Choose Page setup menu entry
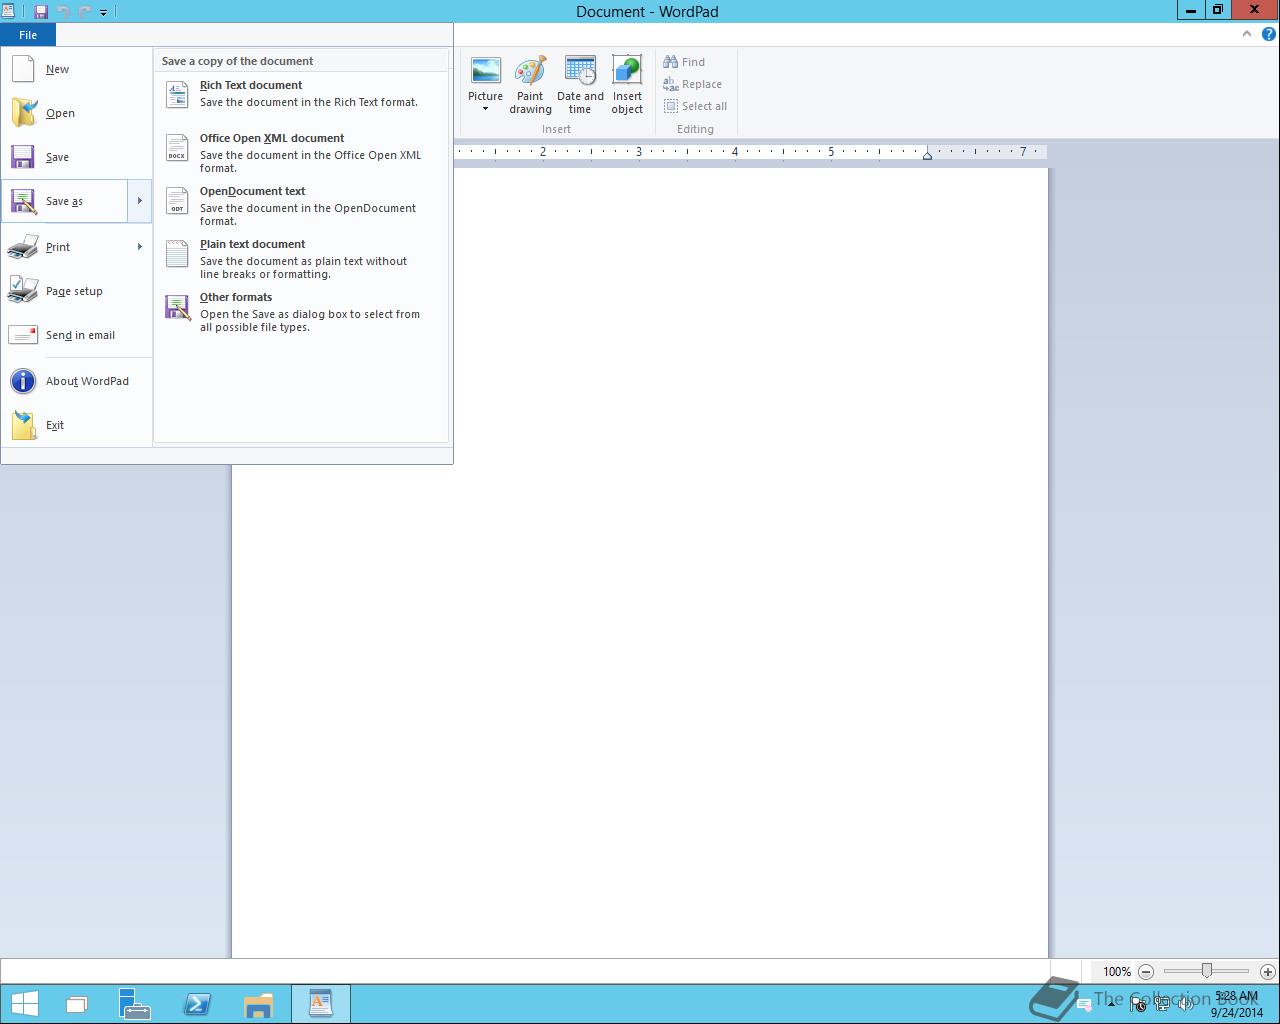Screen dimensions: 1280x1024 76,291
